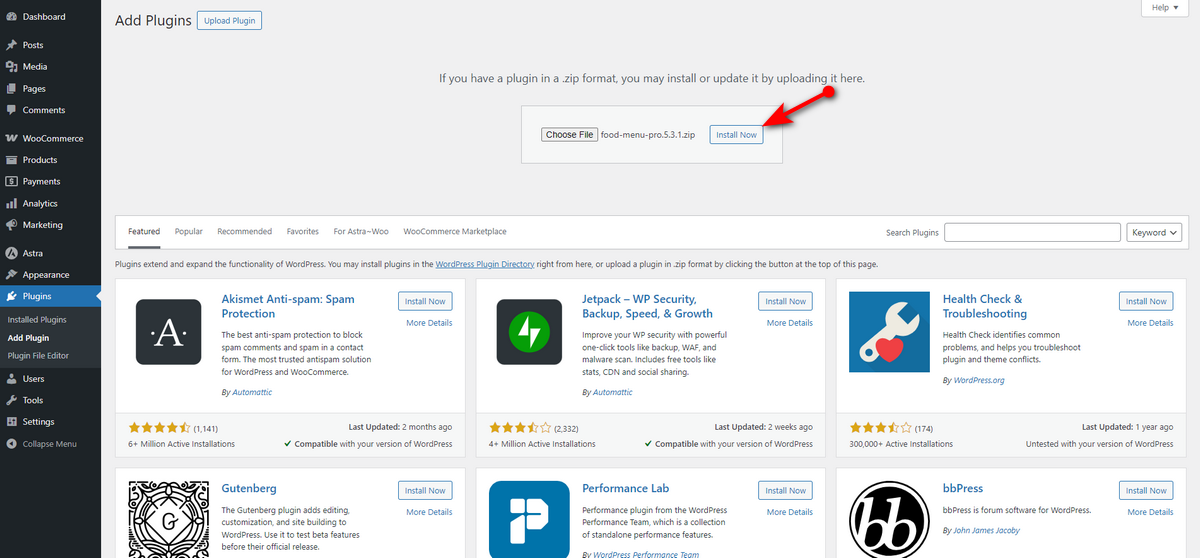Install the Performance Lab plugin
Screen dimensions: 1200x558
(786, 490)
